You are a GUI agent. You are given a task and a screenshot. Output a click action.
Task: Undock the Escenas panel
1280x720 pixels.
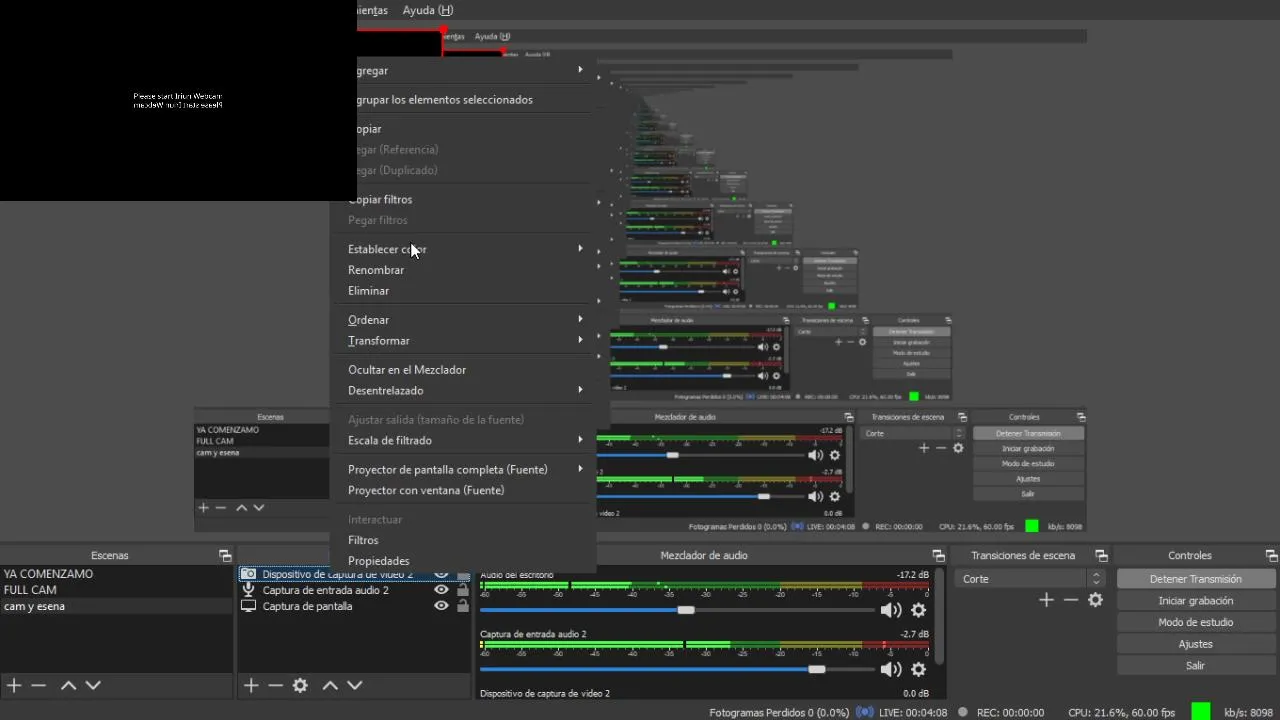[225, 556]
